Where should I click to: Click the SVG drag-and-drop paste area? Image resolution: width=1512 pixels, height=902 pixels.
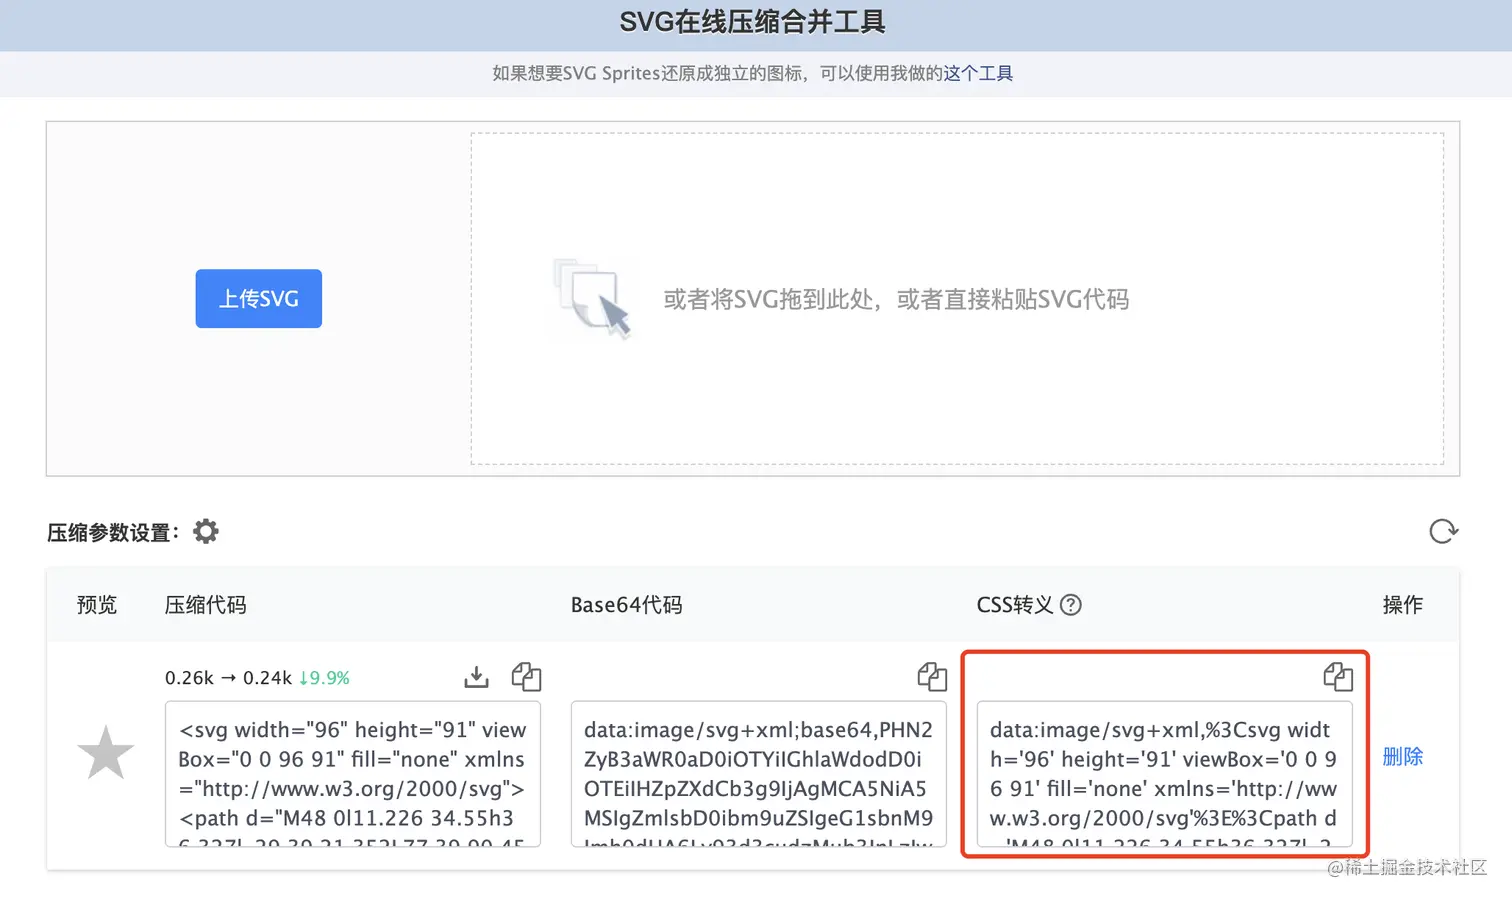(x=957, y=299)
